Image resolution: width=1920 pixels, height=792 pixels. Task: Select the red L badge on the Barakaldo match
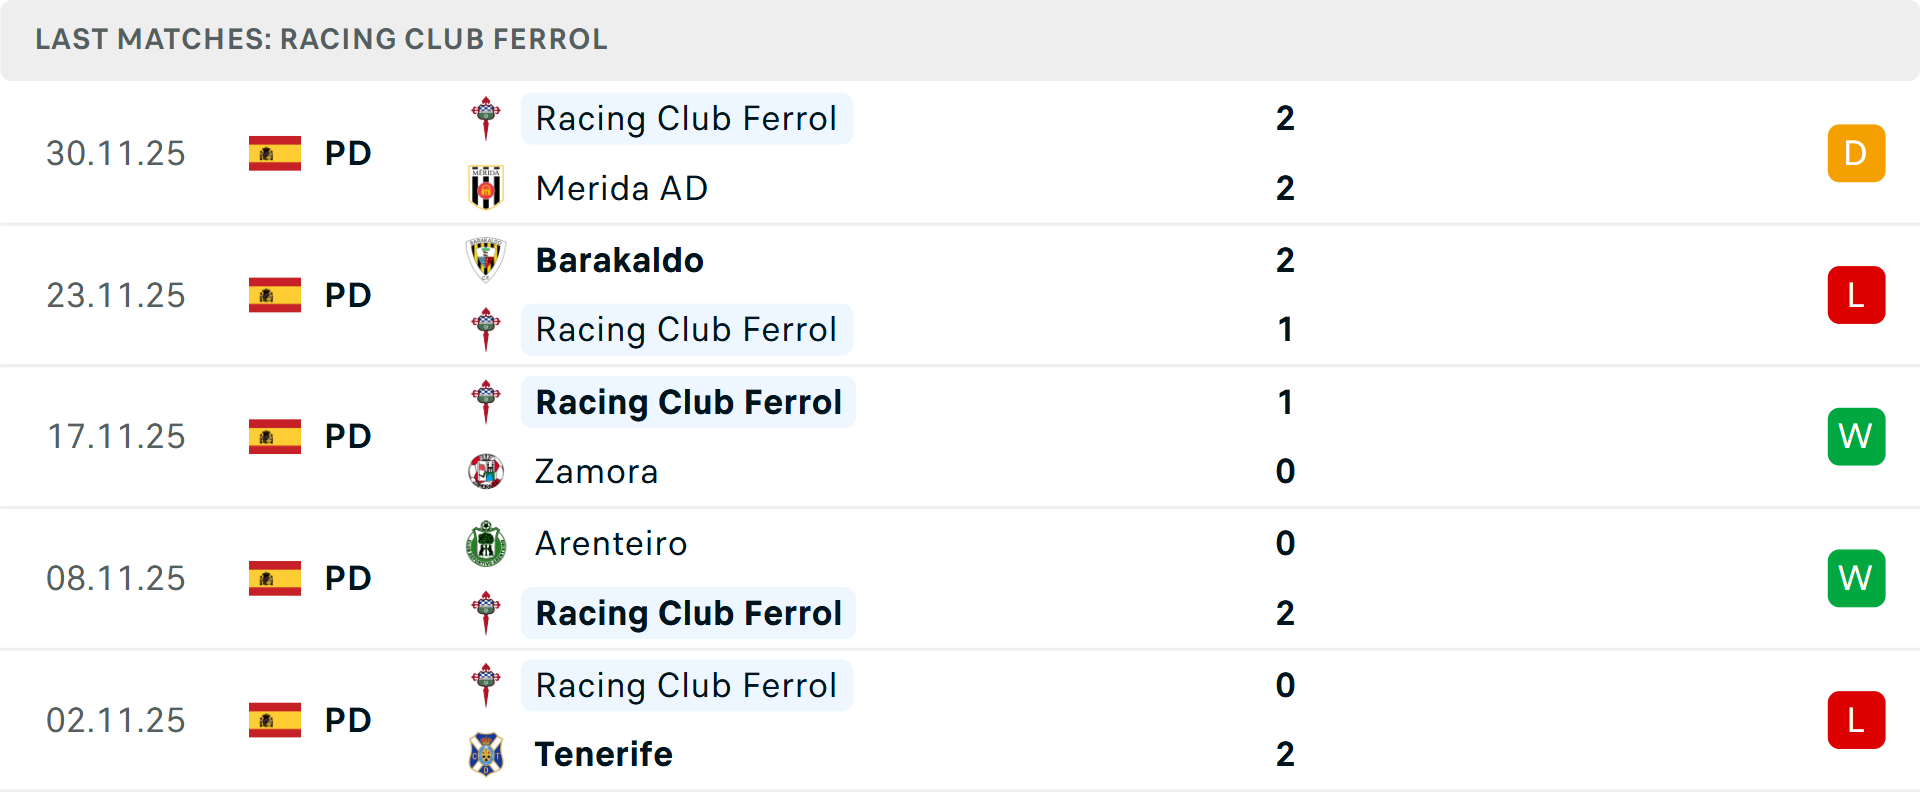tap(1856, 294)
